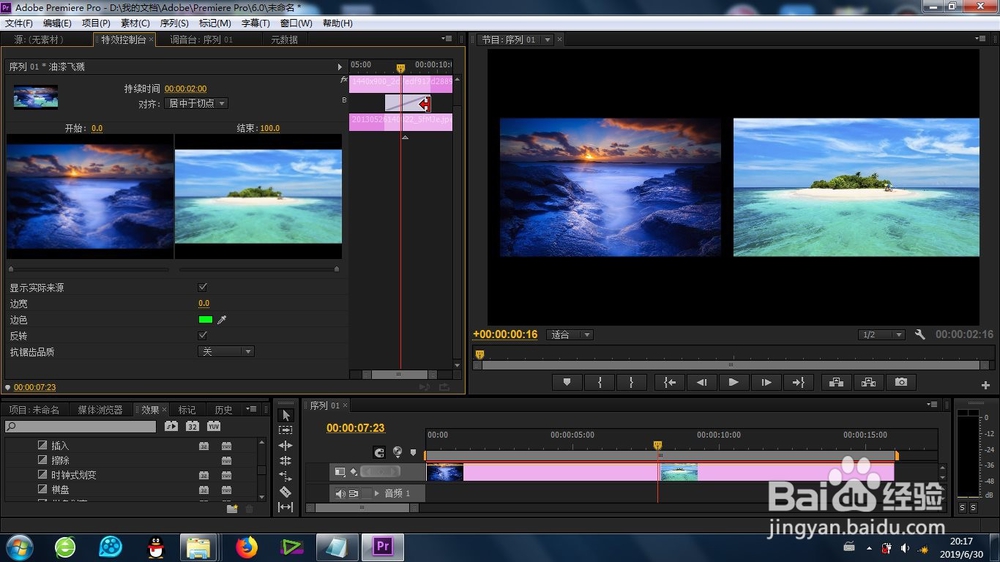Click the Effects panel search field
Viewport: 1000px width, 562px height.
[80, 426]
